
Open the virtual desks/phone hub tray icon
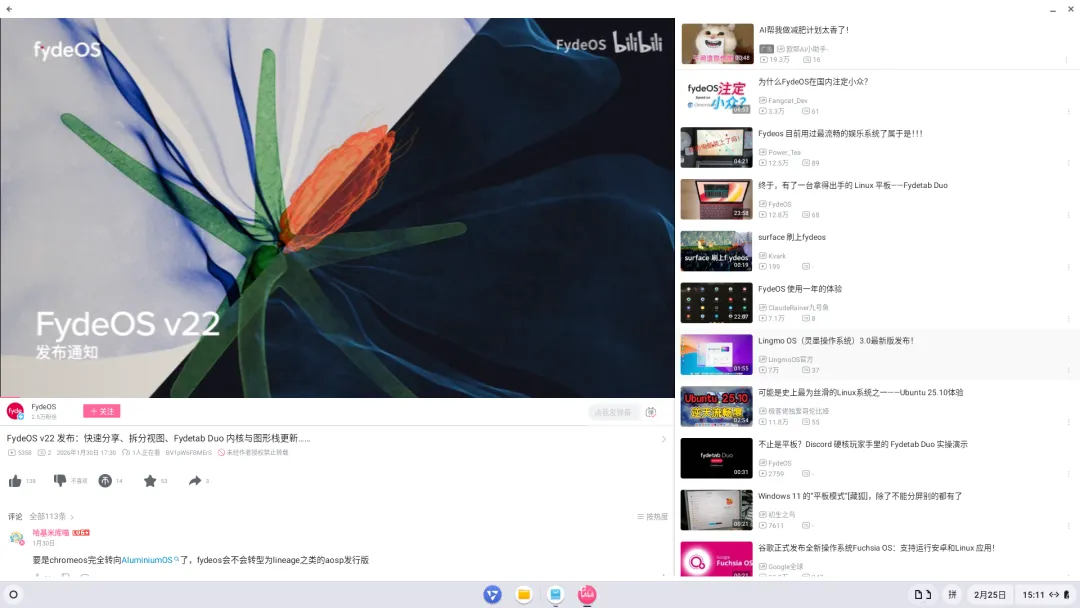923,594
